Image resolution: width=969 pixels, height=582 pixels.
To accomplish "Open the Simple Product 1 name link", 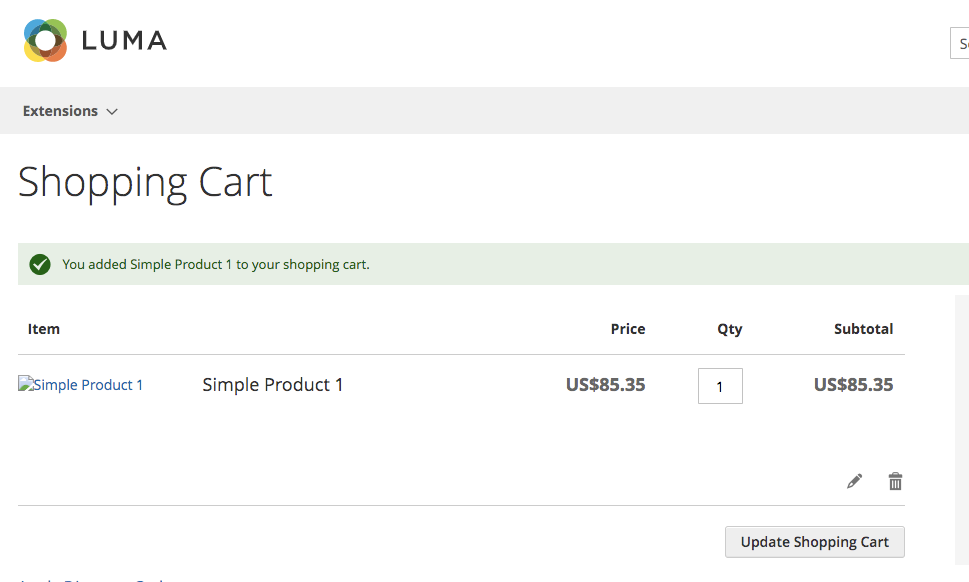I will click(x=273, y=385).
